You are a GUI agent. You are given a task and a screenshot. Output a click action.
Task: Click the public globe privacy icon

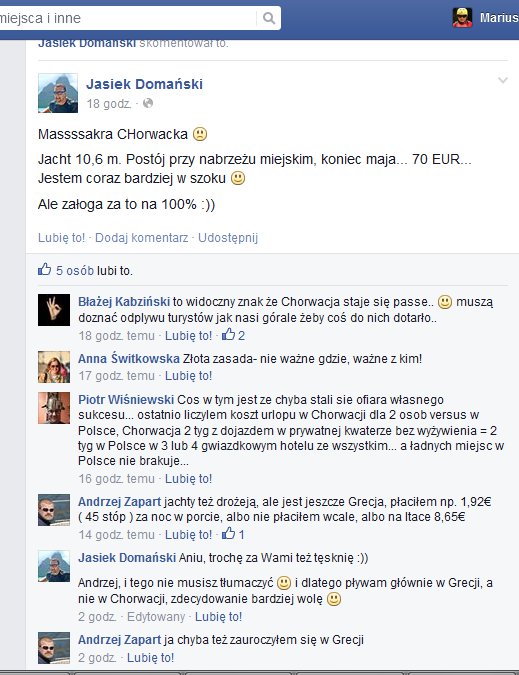pyautogui.click(x=148, y=103)
